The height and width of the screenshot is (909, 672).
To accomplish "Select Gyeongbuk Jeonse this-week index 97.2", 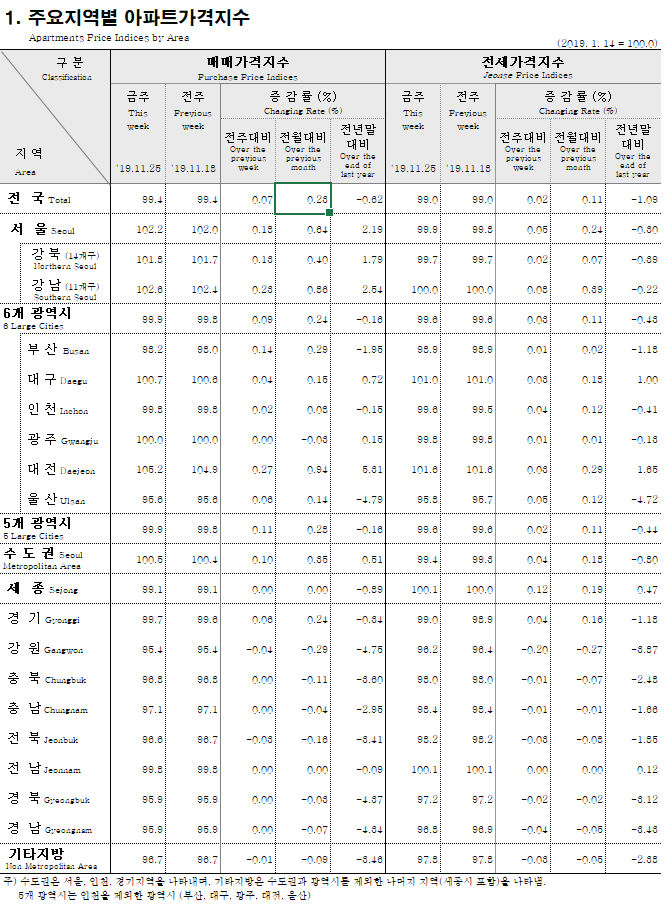I will 427,799.
